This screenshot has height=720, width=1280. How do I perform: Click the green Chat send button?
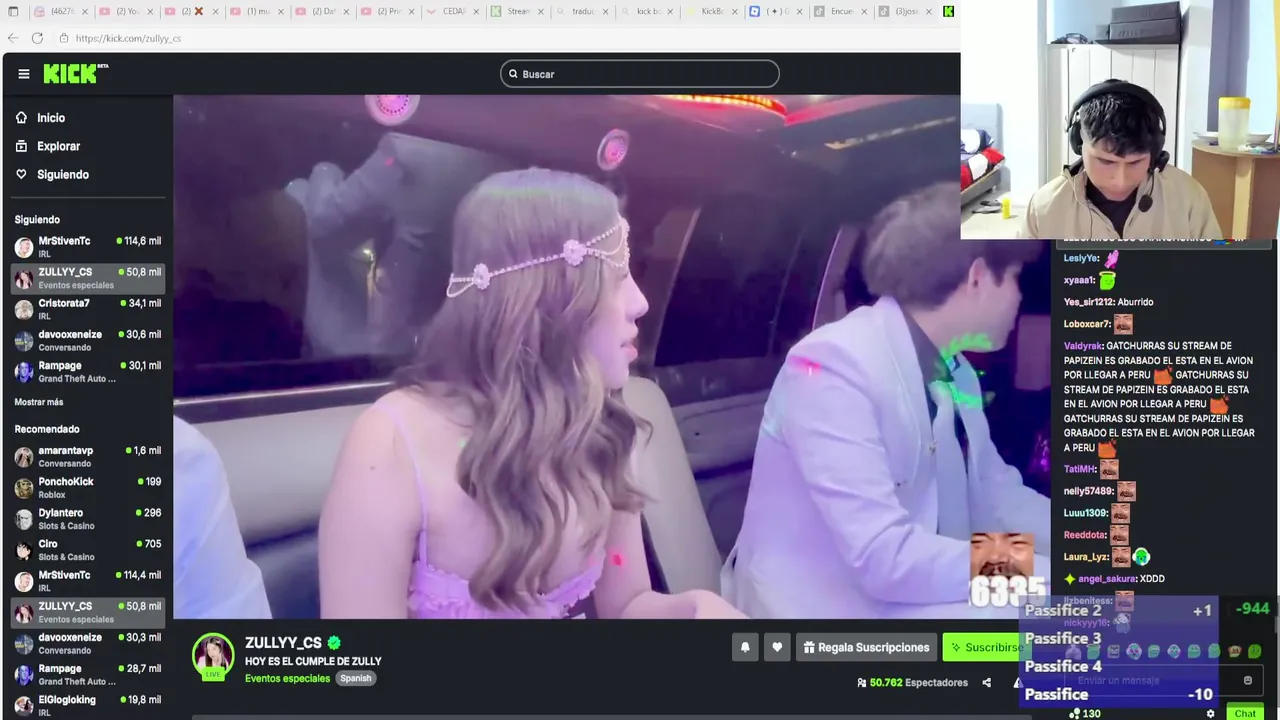click(x=1245, y=713)
